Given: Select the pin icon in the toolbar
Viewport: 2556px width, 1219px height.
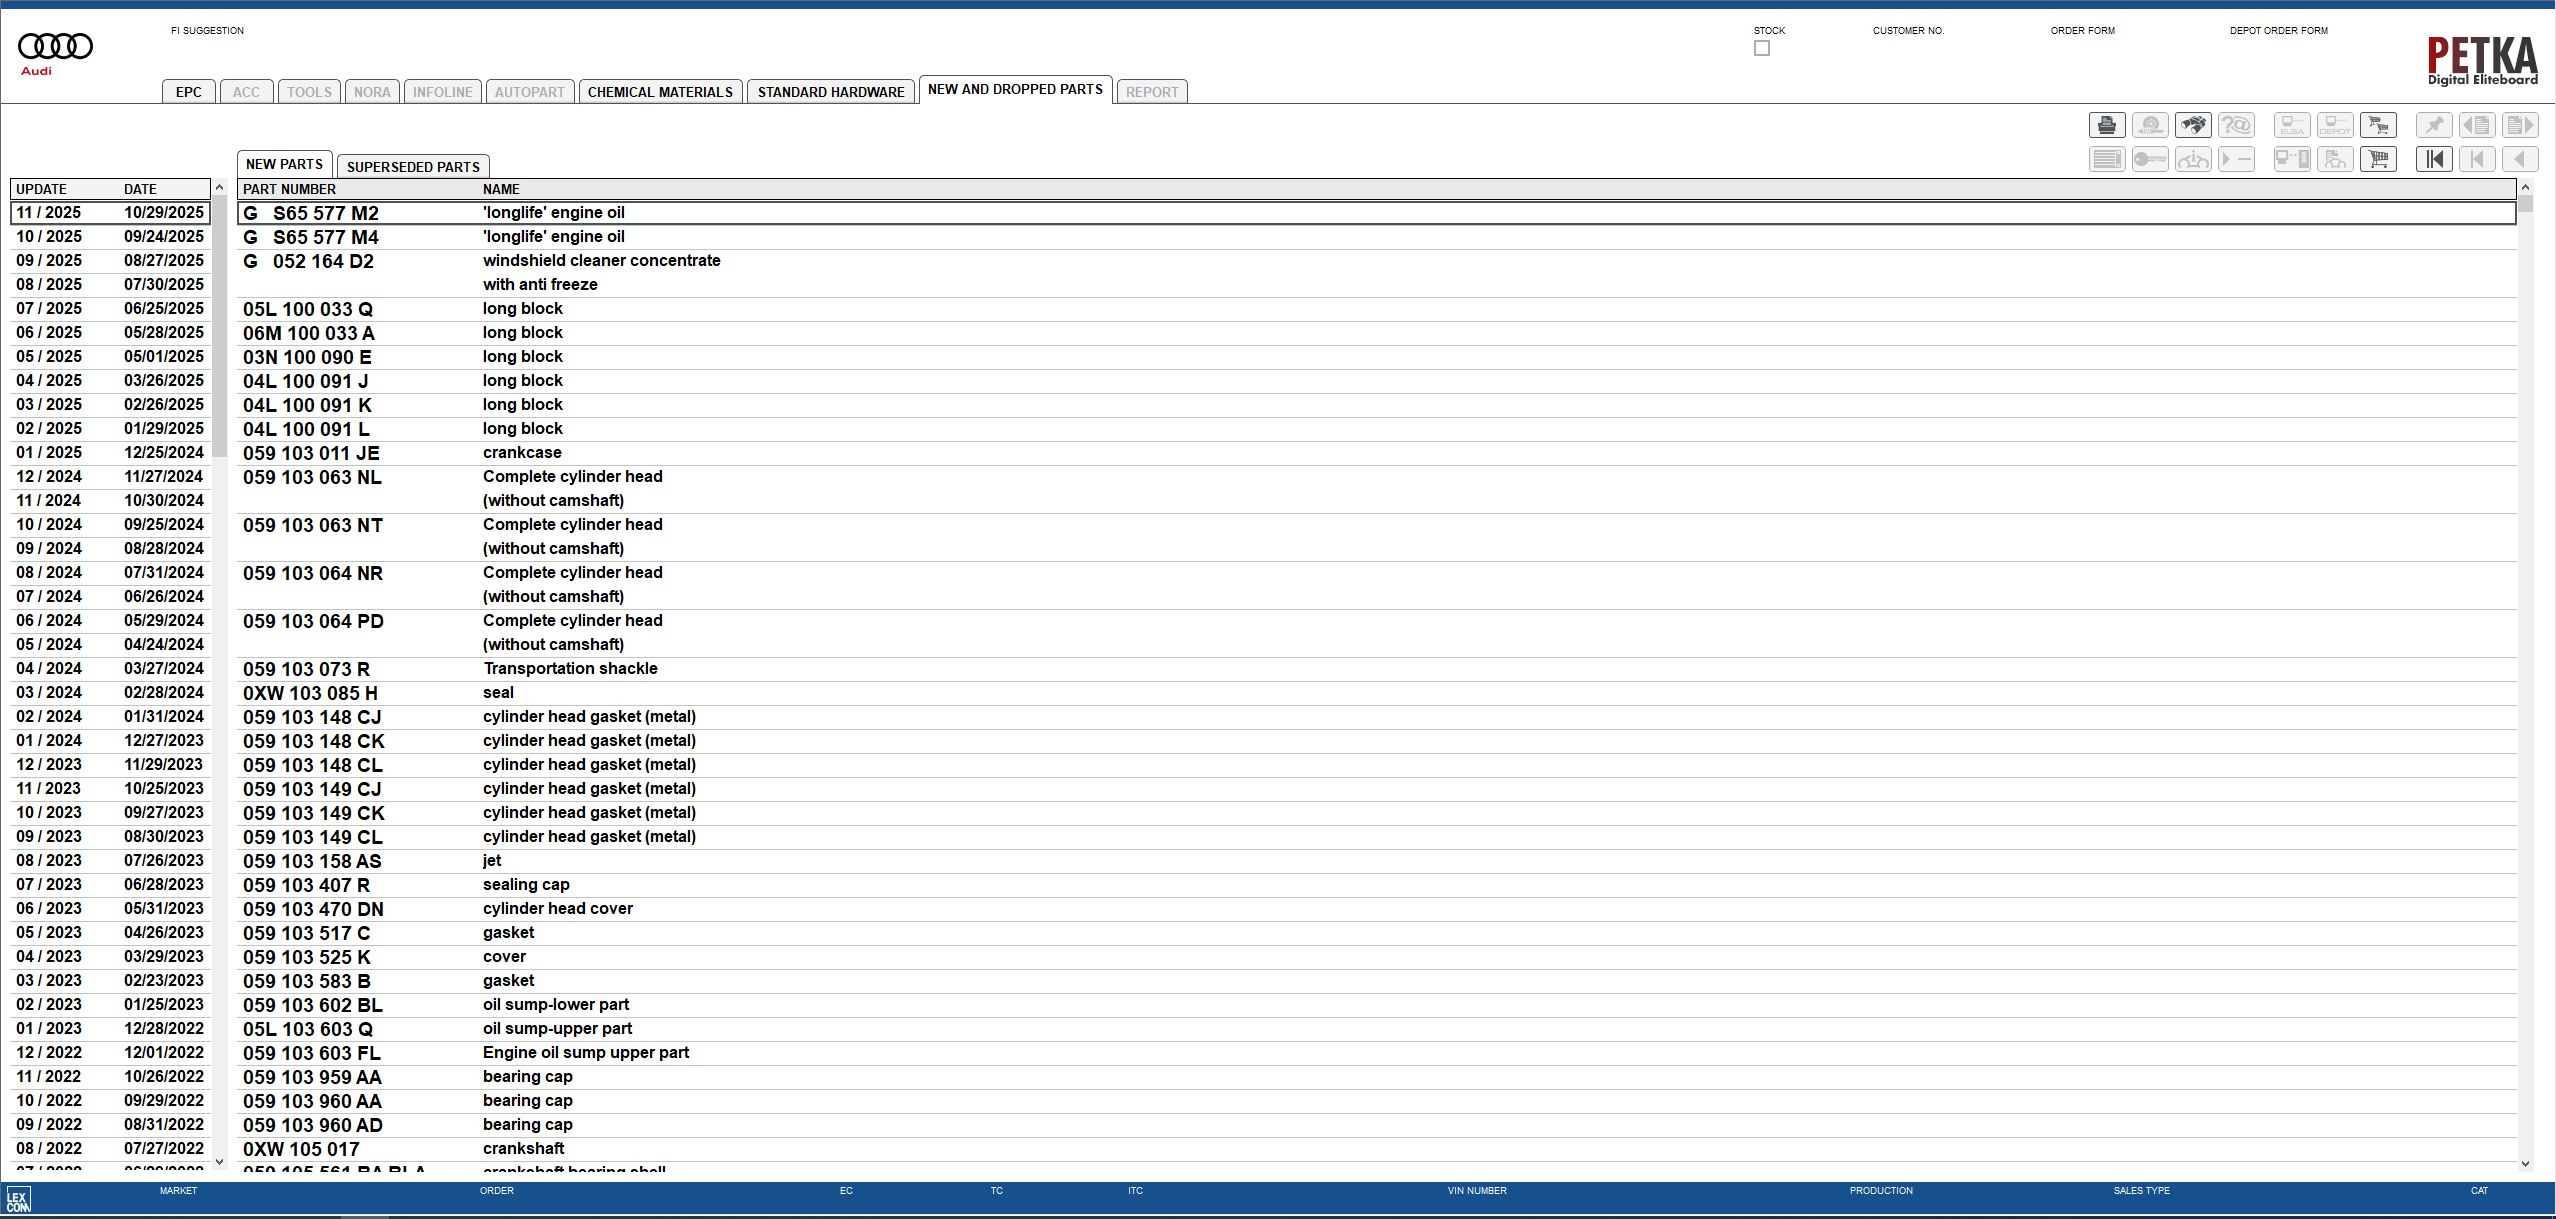Looking at the screenshot, I should (2434, 125).
